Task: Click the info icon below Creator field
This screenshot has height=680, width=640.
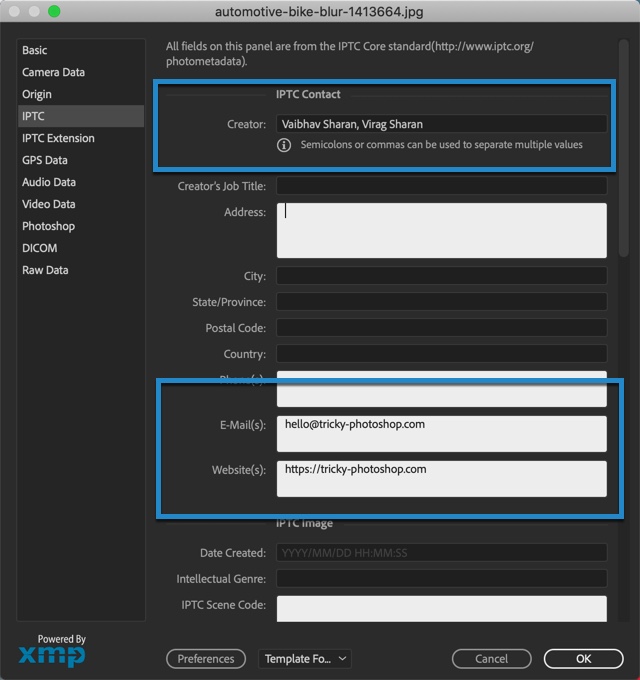Action: click(284, 145)
